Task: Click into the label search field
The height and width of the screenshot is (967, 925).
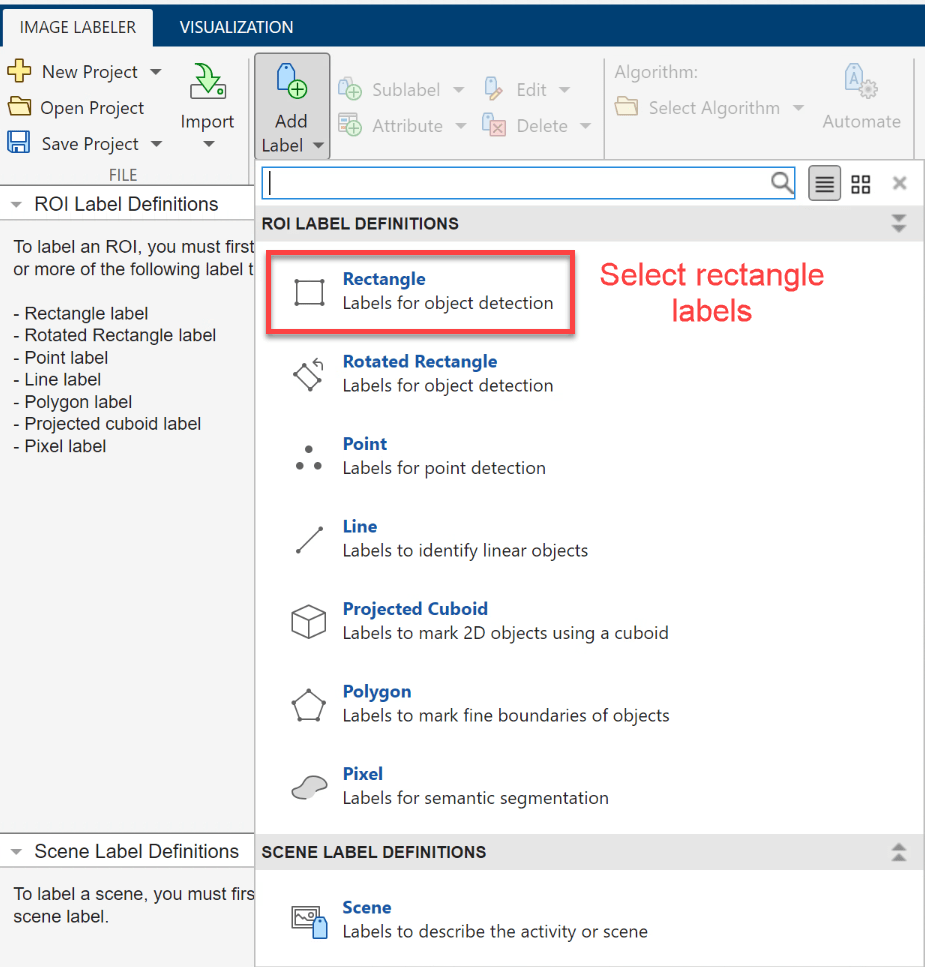Action: tap(515, 183)
